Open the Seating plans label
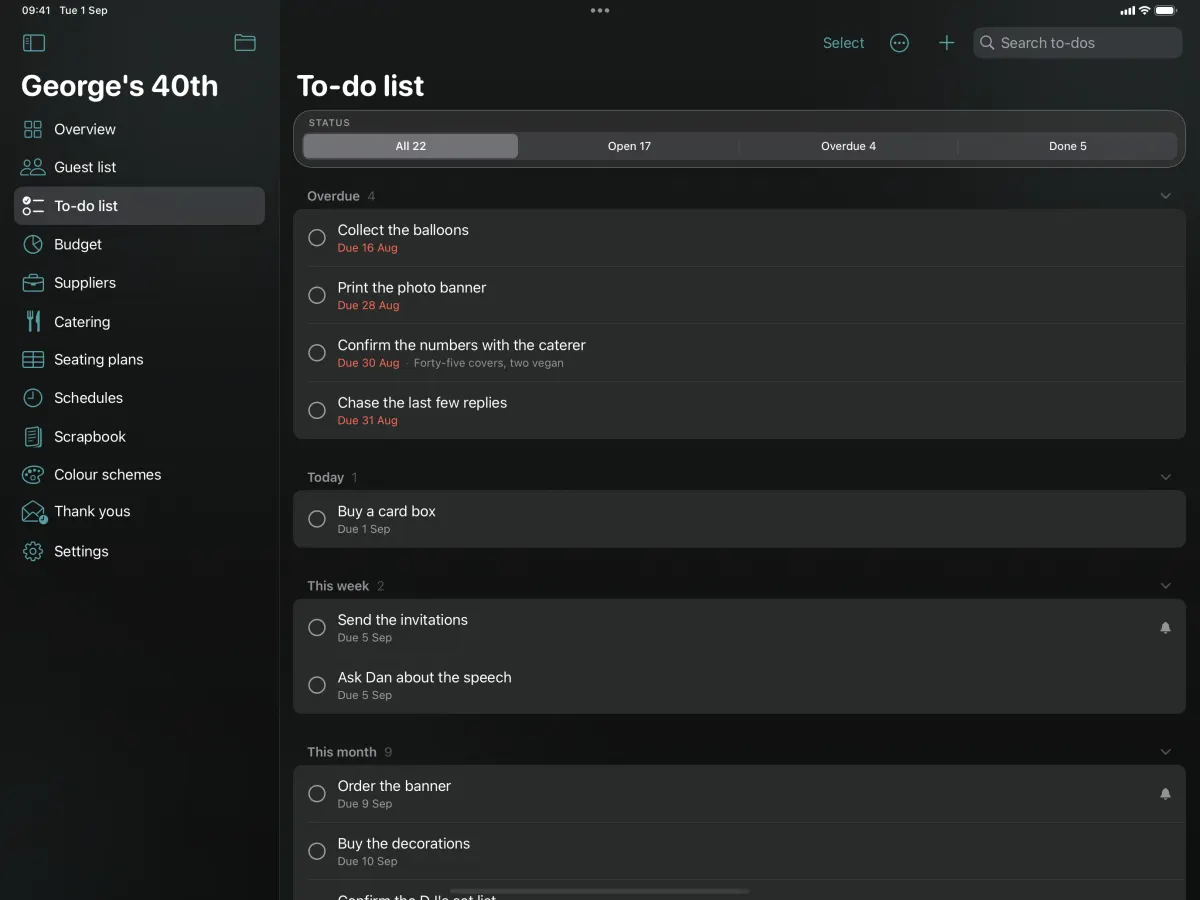 99,359
